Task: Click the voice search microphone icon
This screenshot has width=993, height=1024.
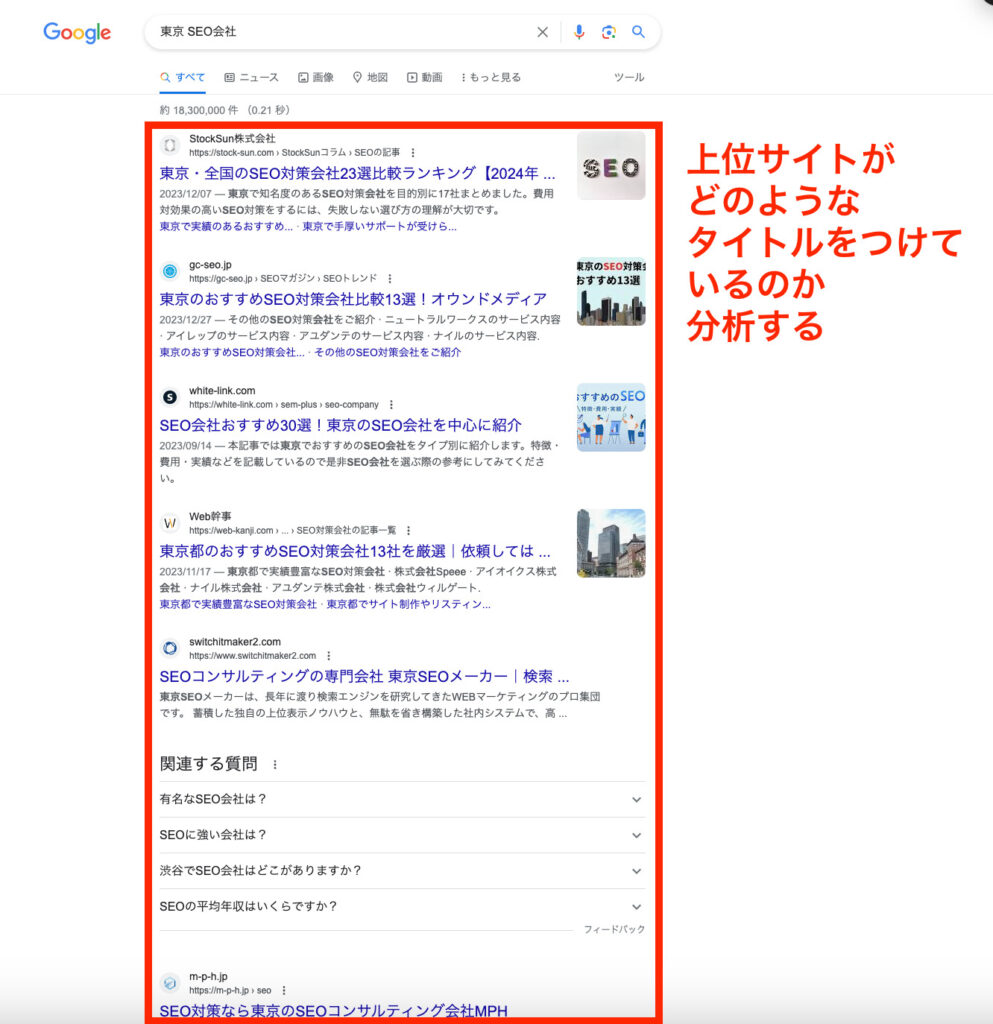Action: [579, 32]
